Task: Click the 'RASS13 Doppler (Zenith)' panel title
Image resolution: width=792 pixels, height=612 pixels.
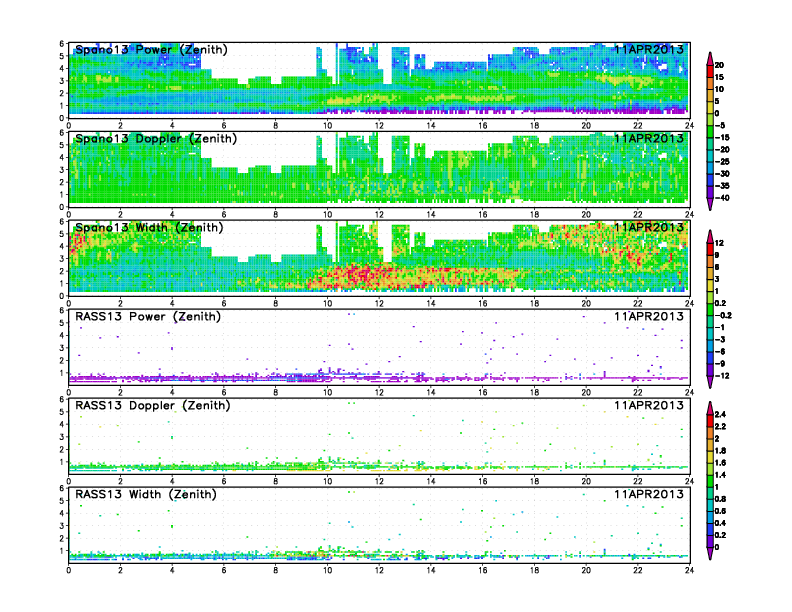Action: [x=153, y=405]
